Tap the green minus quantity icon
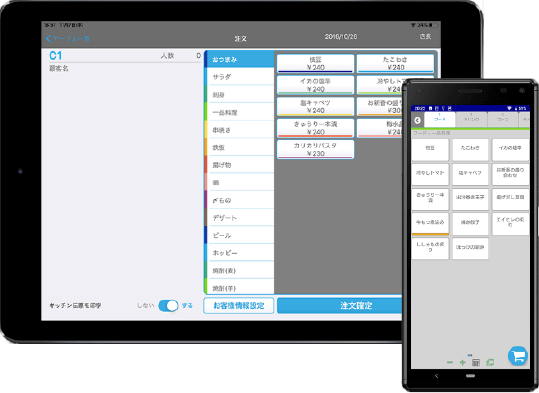 pos(450,362)
